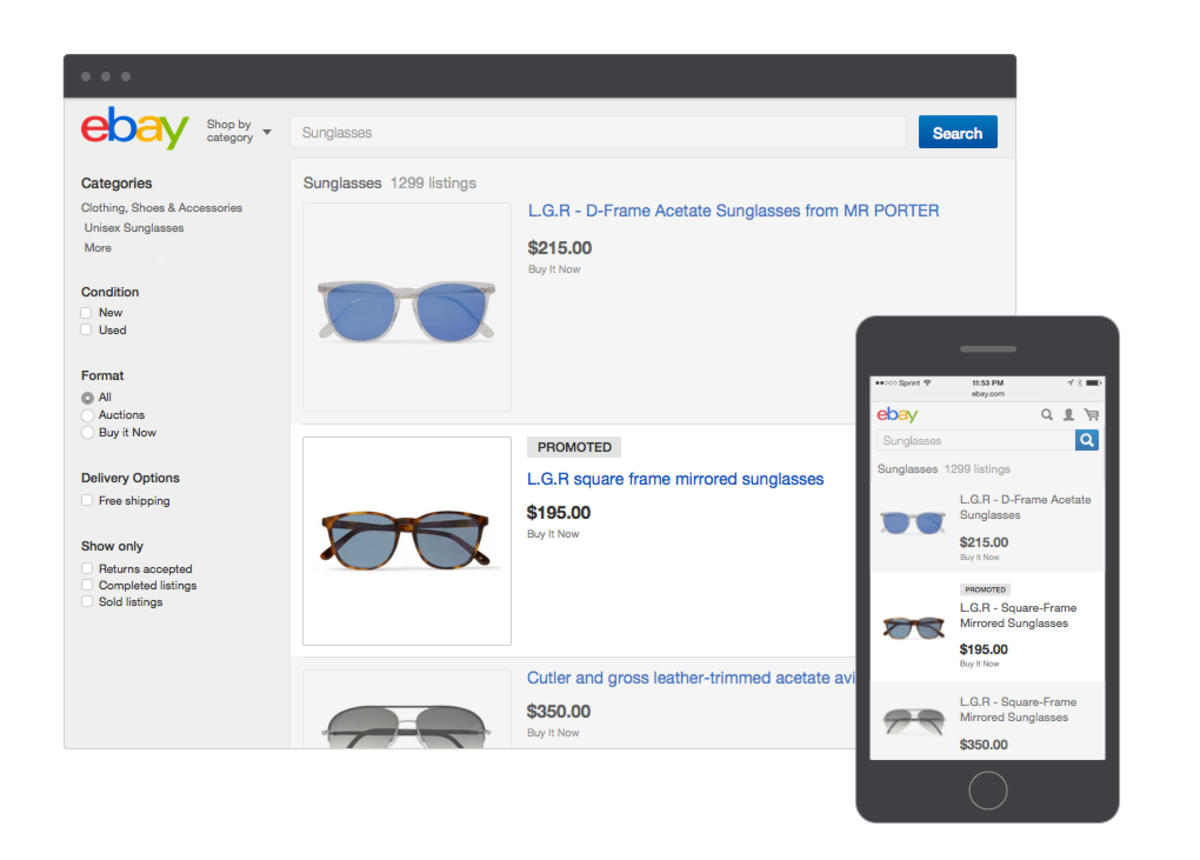Tap the promoted Square-Frame Mirrored Sunglasses title
Viewport: 1200px width, 860px height.
[x=1018, y=615]
